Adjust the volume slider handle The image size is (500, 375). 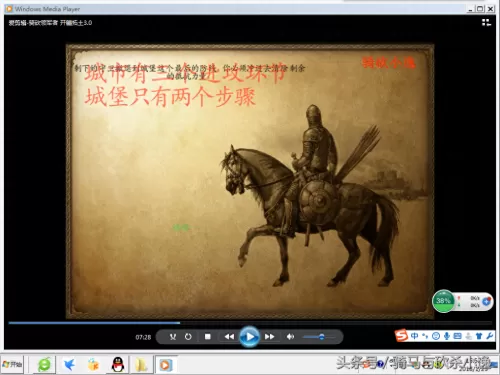click(x=321, y=337)
